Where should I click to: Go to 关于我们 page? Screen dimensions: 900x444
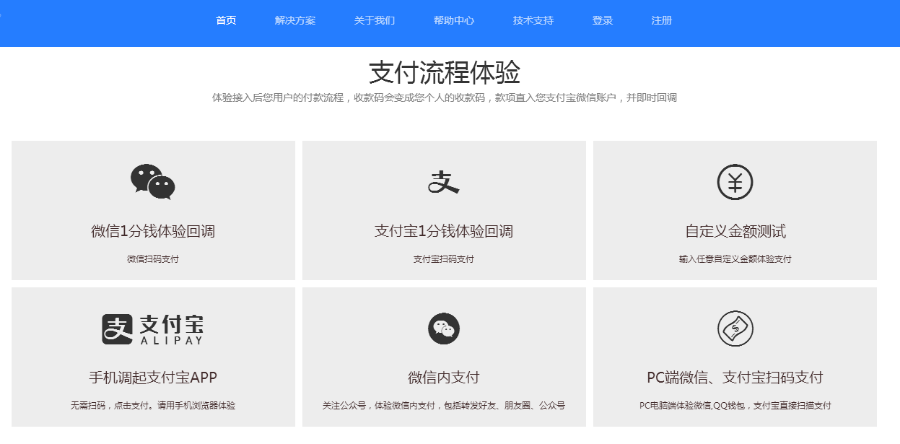coord(374,21)
